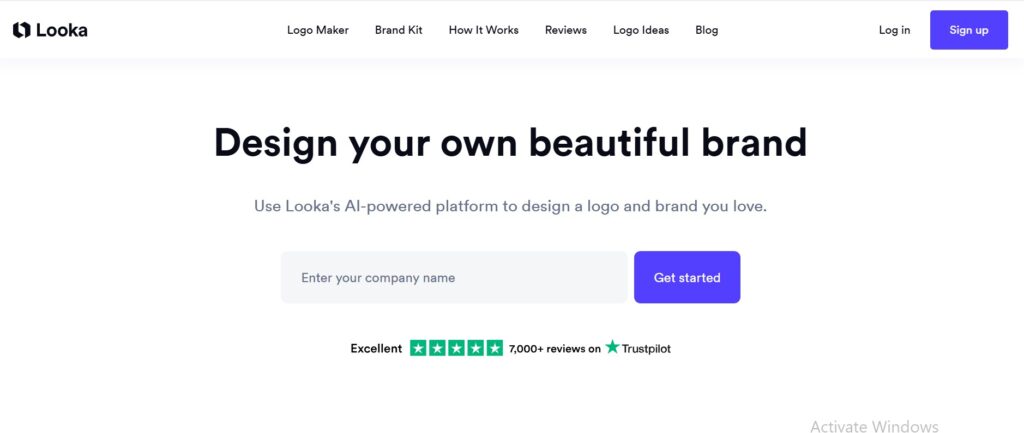Go to the Brand Kit page
1024x433 pixels.
399,30
